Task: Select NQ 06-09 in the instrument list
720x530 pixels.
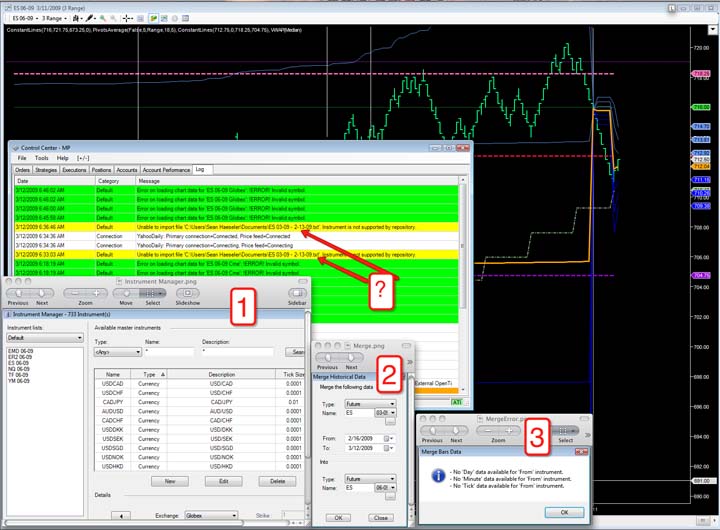Action: pos(18,369)
